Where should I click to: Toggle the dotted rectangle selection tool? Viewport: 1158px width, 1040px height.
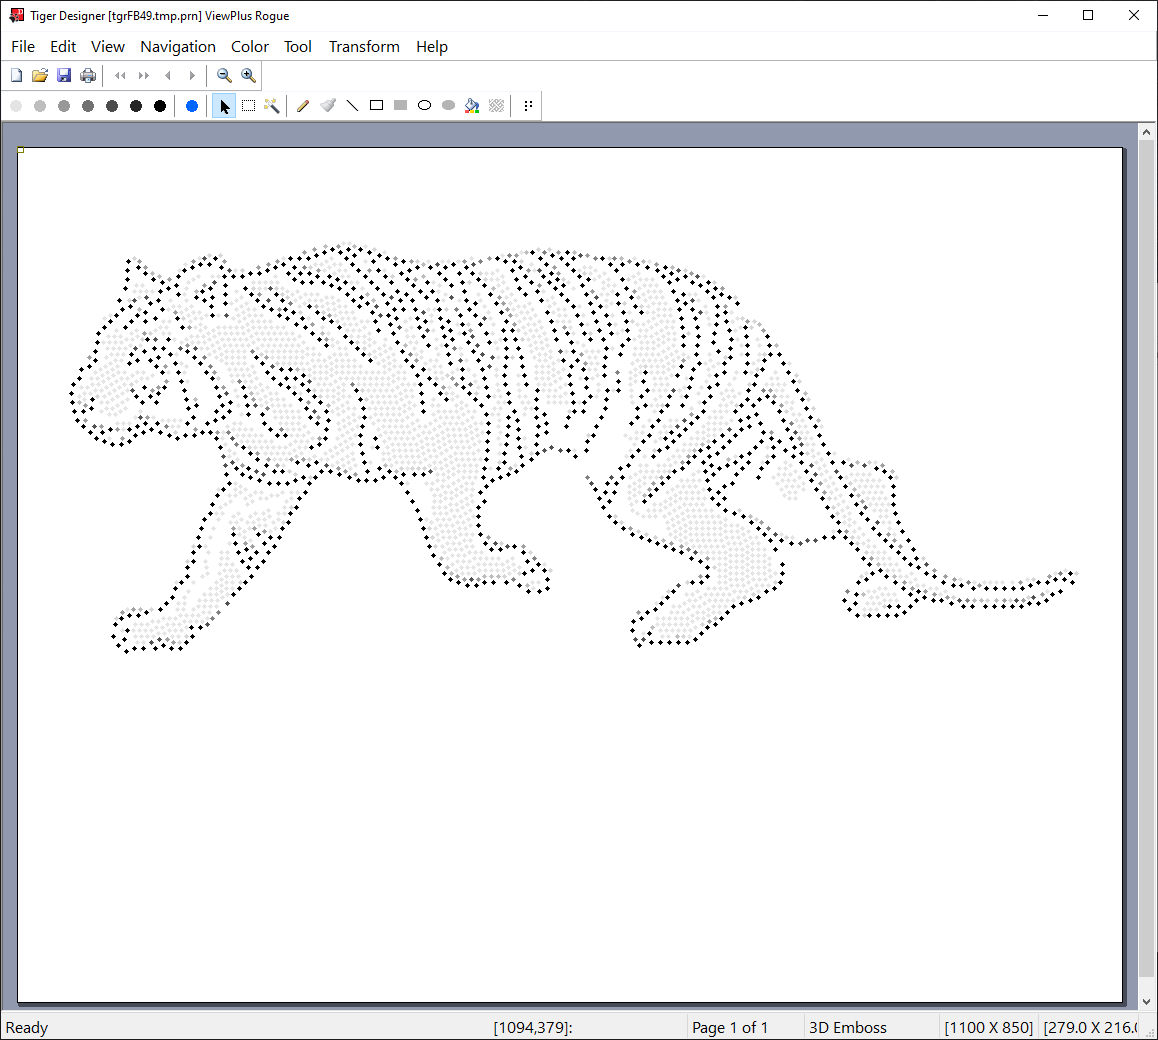[x=248, y=106]
